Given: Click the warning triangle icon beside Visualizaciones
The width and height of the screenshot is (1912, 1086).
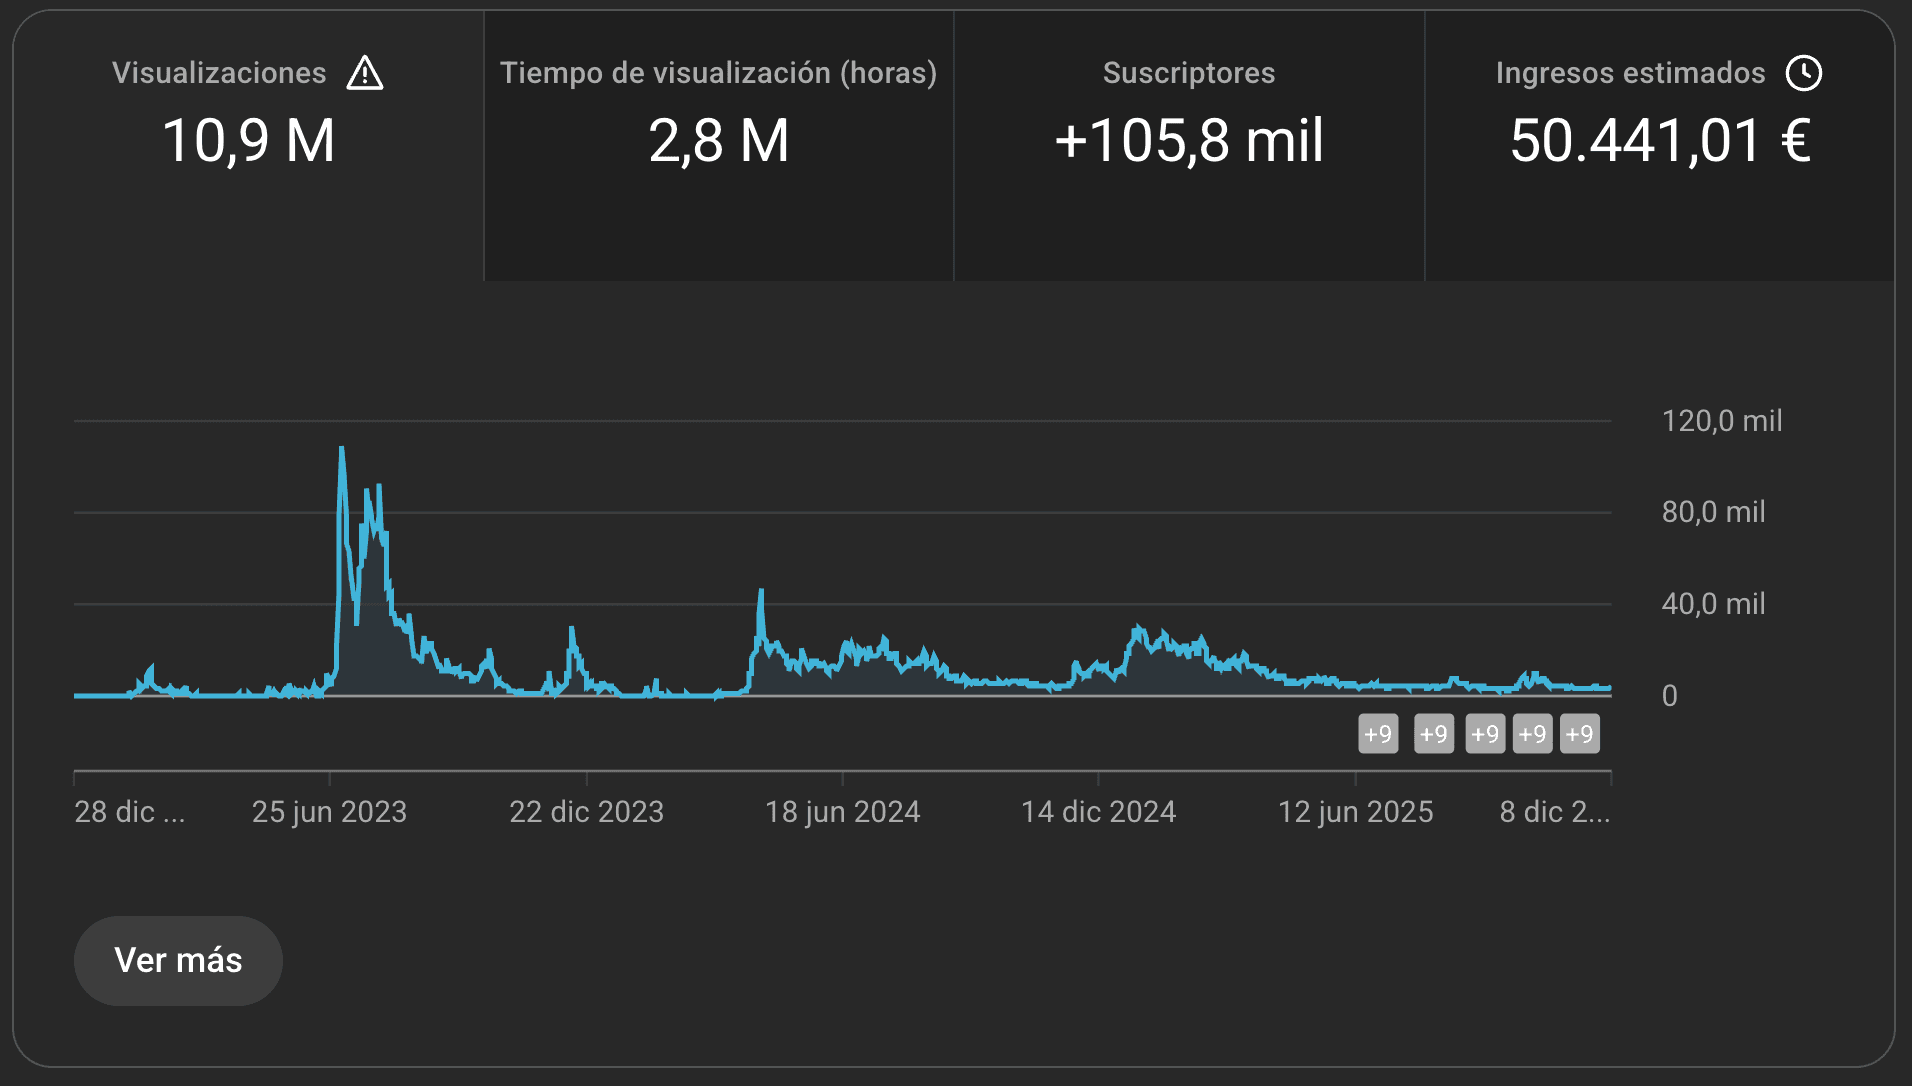Looking at the screenshot, I should coord(365,73).
